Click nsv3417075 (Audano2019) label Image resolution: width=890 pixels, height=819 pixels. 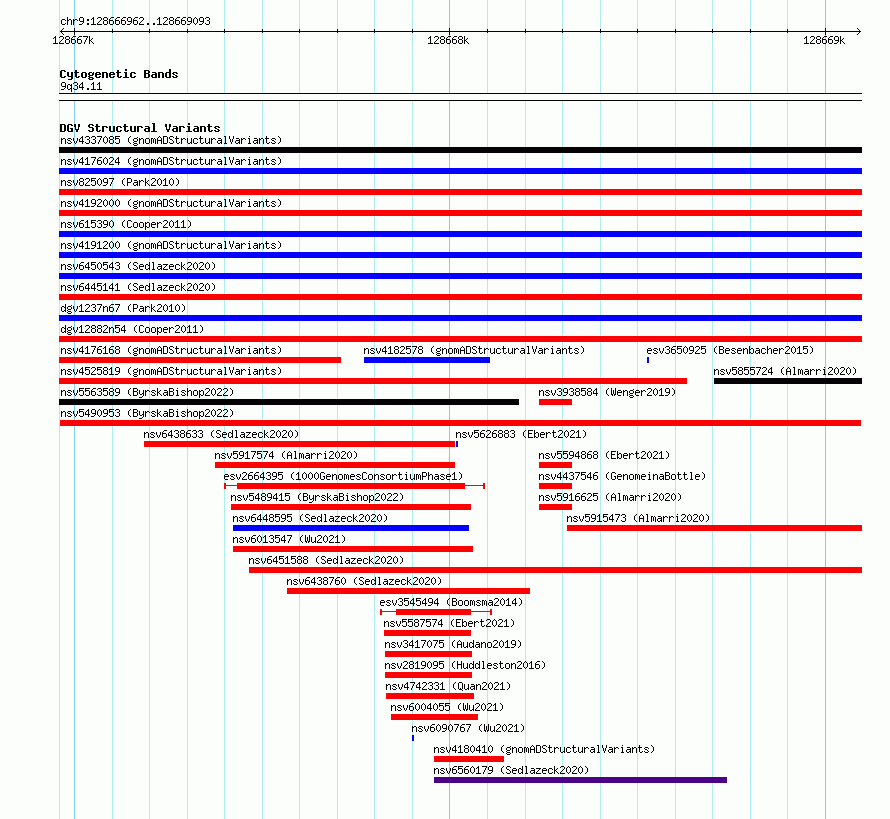coord(453,644)
